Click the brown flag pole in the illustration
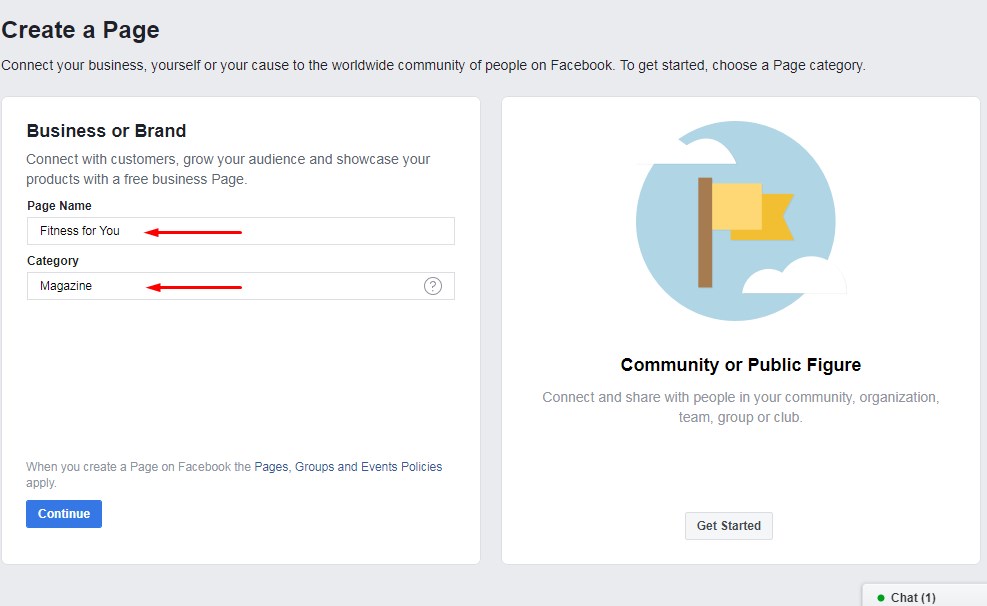This screenshot has height=606, width=987. (705, 233)
